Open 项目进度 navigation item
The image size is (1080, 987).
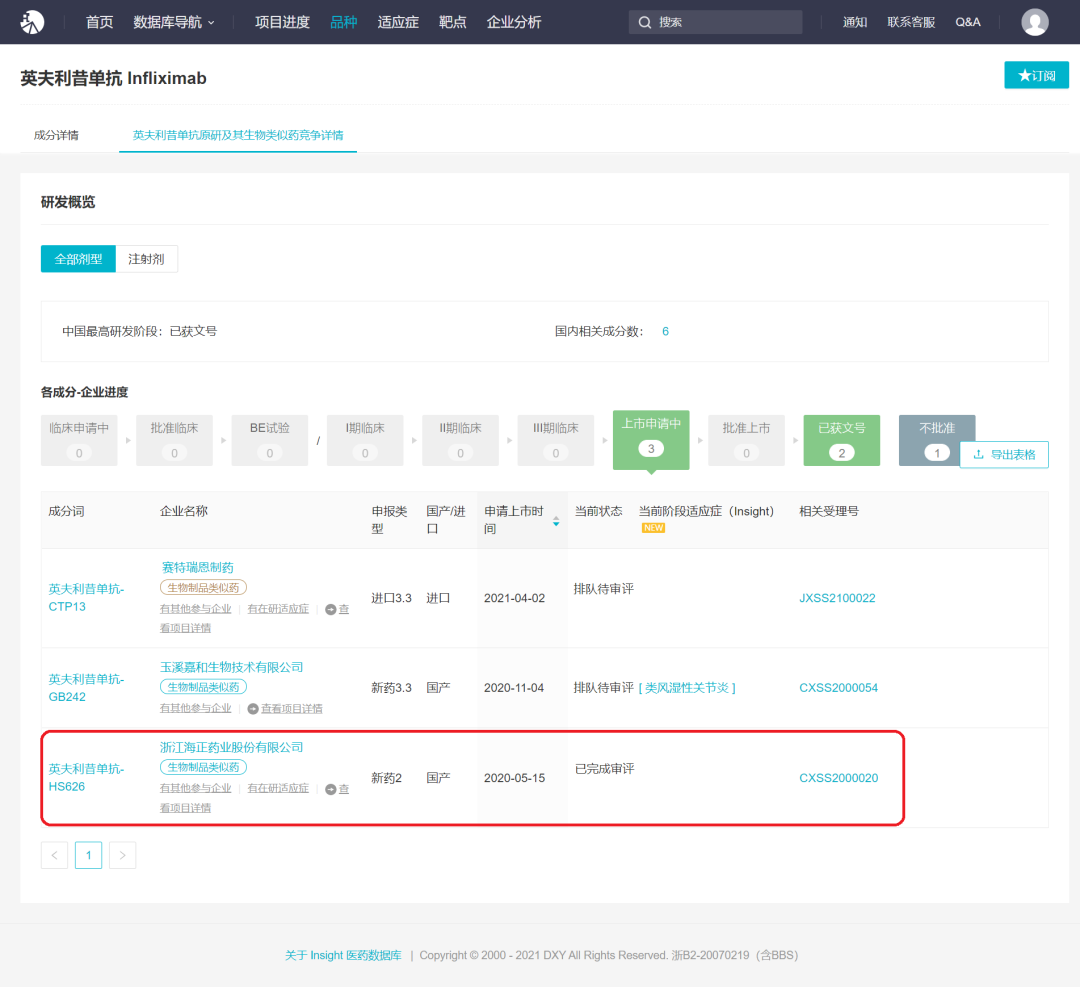(282, 22)
